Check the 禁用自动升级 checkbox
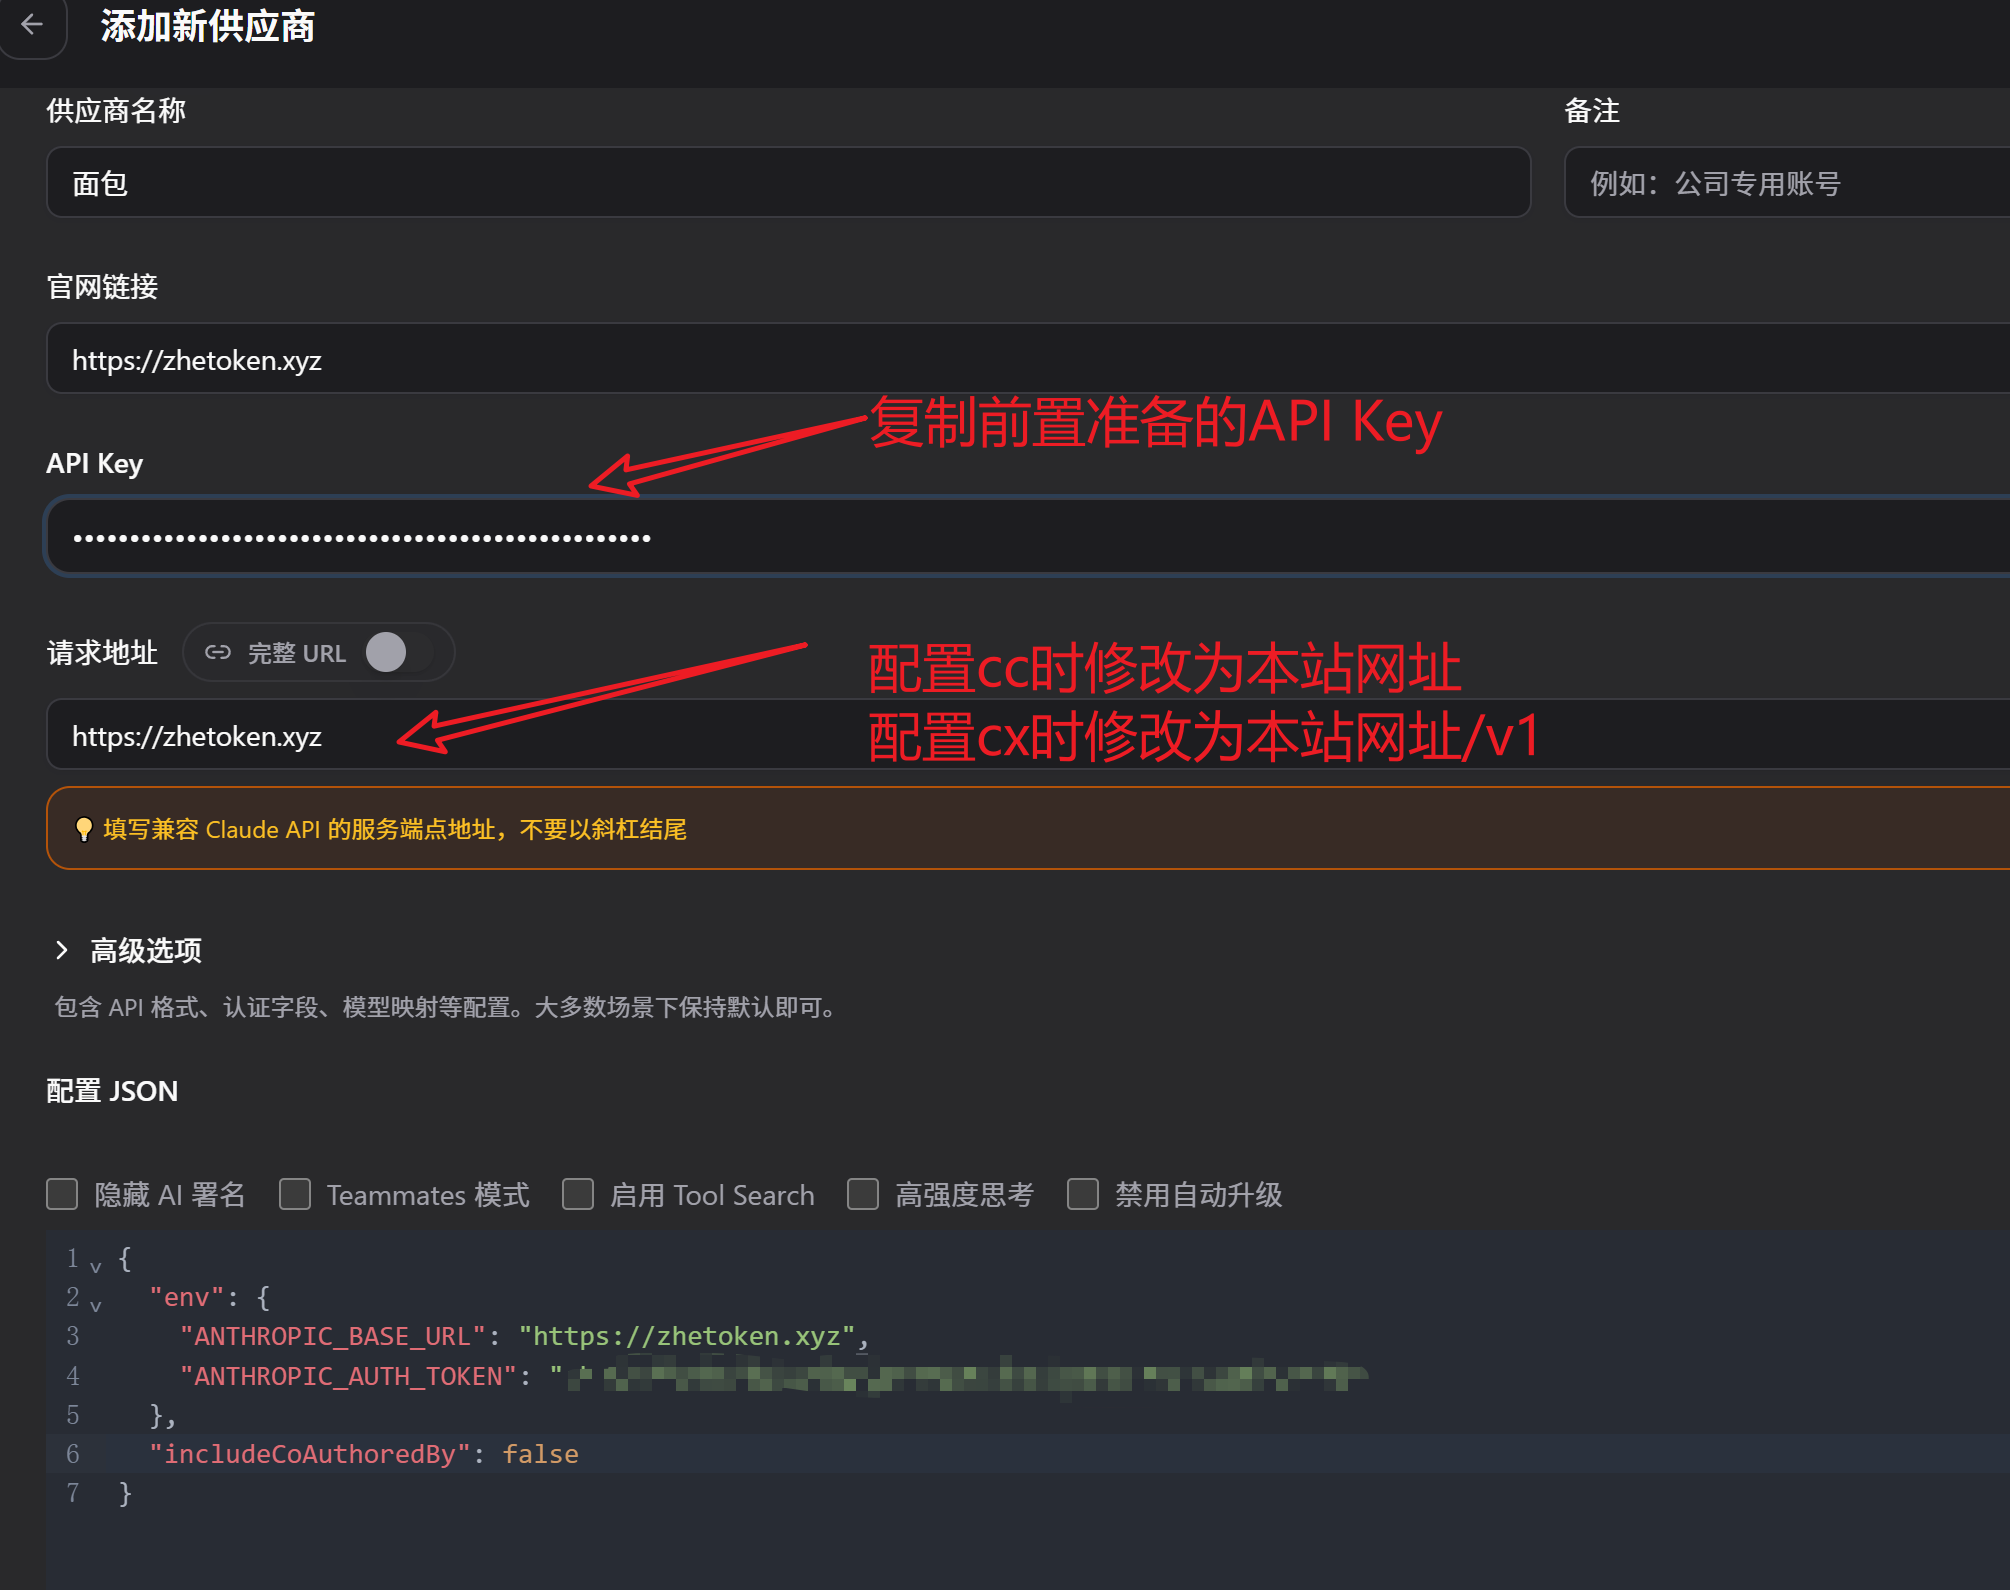This screenshot has height=1590, width=2010. pyautogui.click(x=1083, y=1194)
